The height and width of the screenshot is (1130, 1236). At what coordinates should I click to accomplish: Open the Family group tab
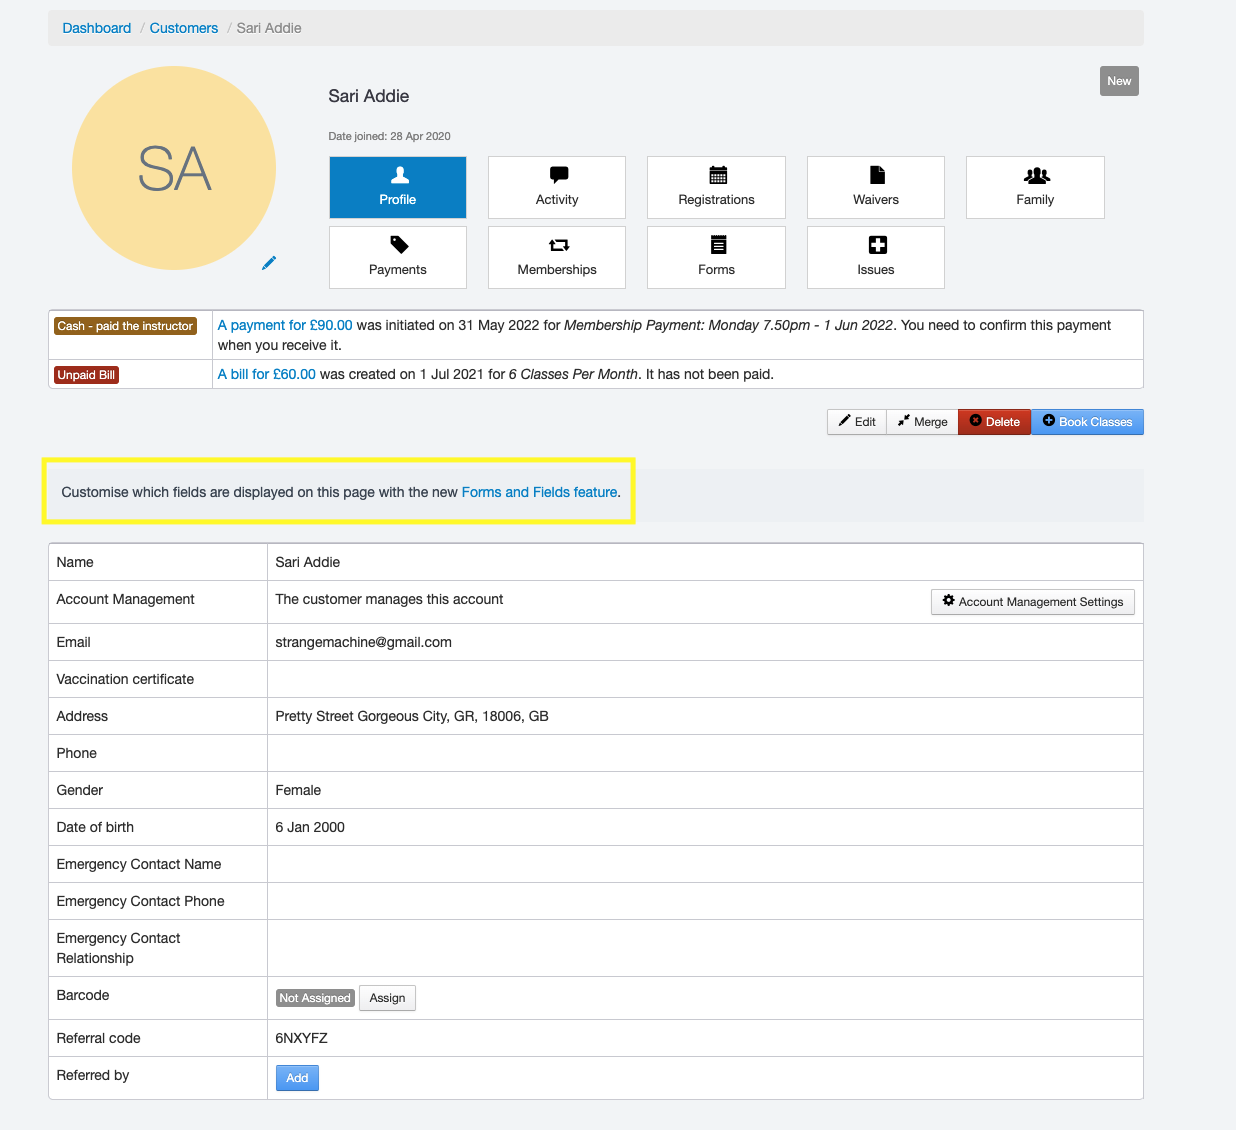point(1035,187)
